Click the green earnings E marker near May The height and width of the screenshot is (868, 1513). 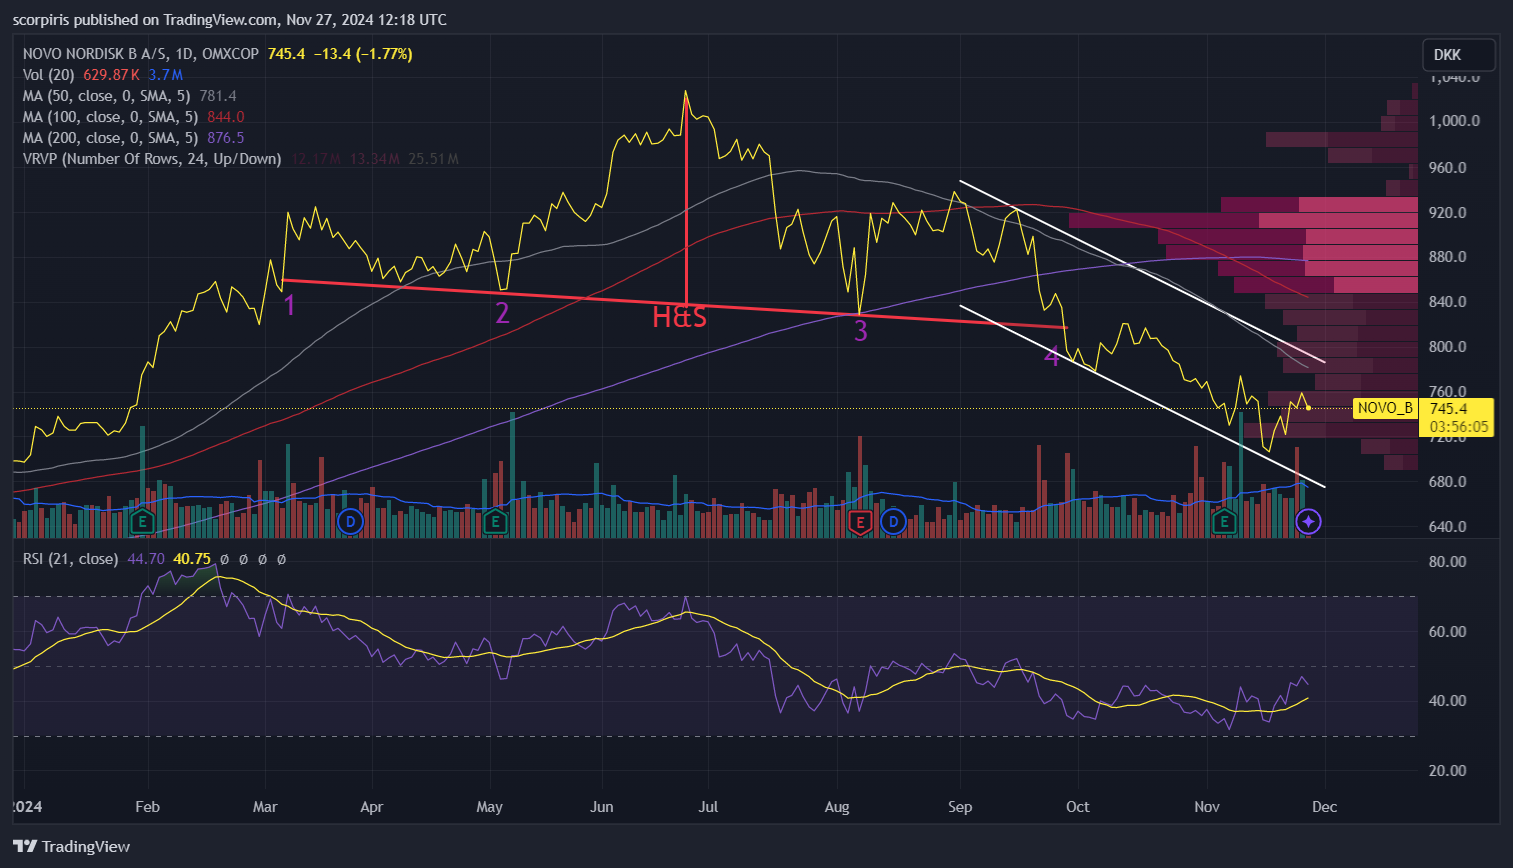[x=494, y=521]
